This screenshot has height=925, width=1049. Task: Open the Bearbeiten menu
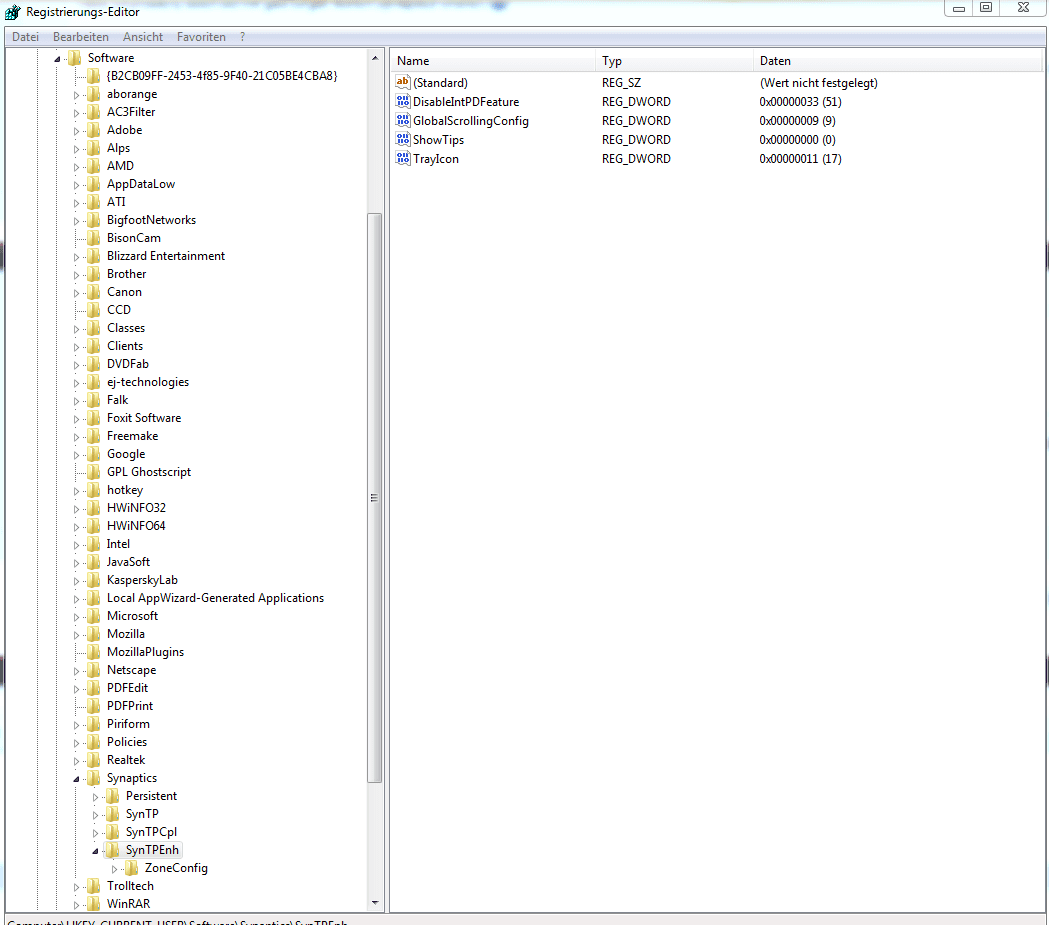point(81,37)
